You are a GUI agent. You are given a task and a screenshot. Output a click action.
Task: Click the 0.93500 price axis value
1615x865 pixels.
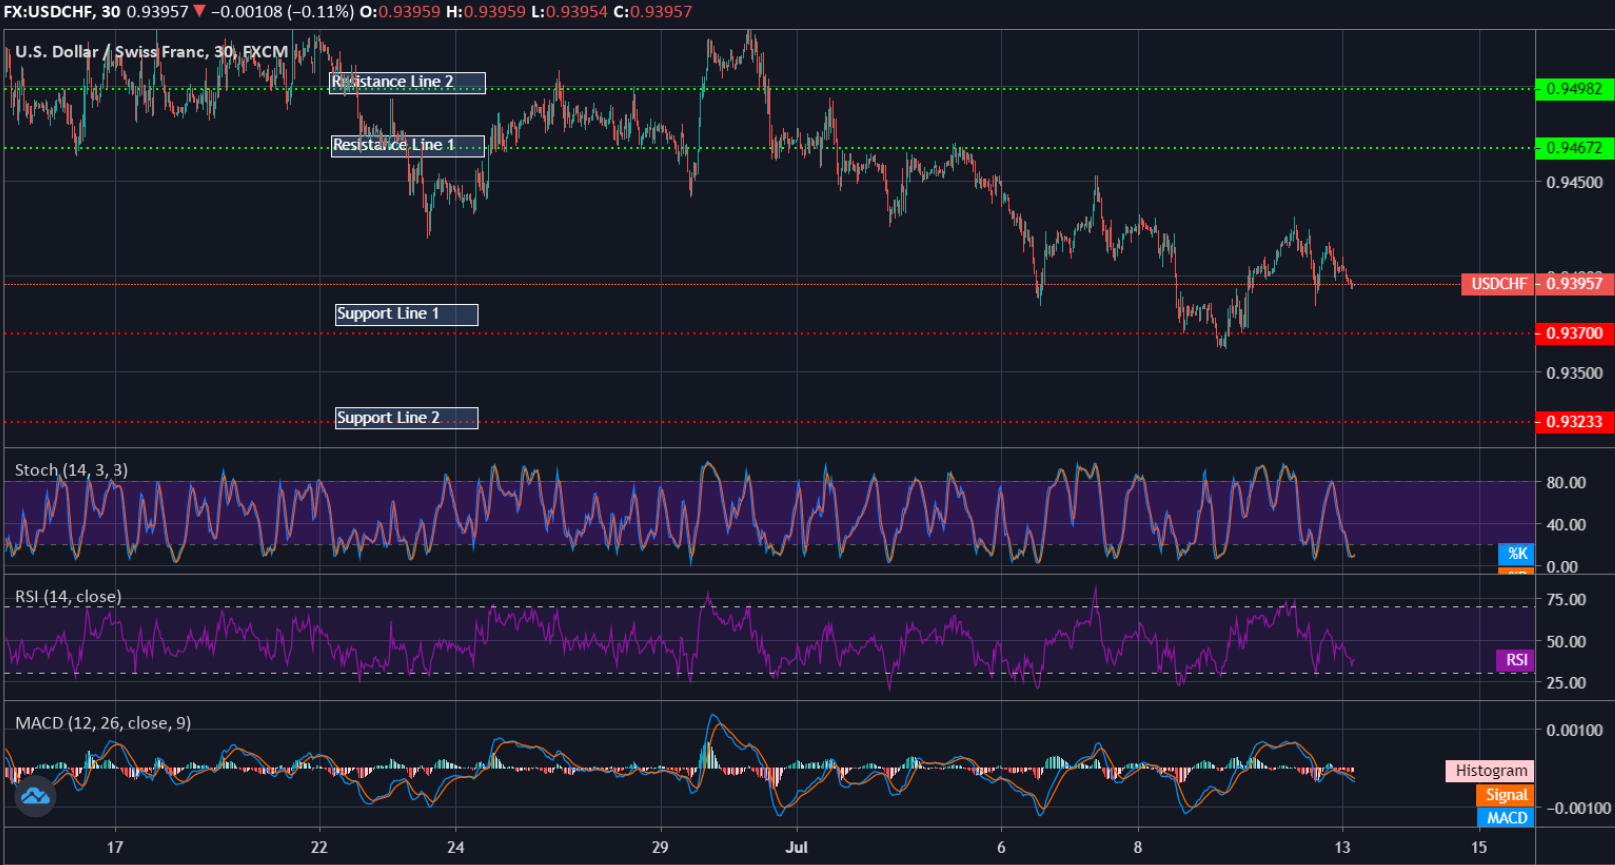[x=1574, y=374]
